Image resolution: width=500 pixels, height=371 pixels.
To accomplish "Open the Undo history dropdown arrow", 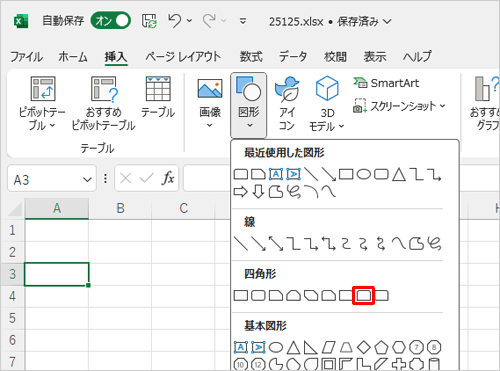I will [x=189, y=21].
